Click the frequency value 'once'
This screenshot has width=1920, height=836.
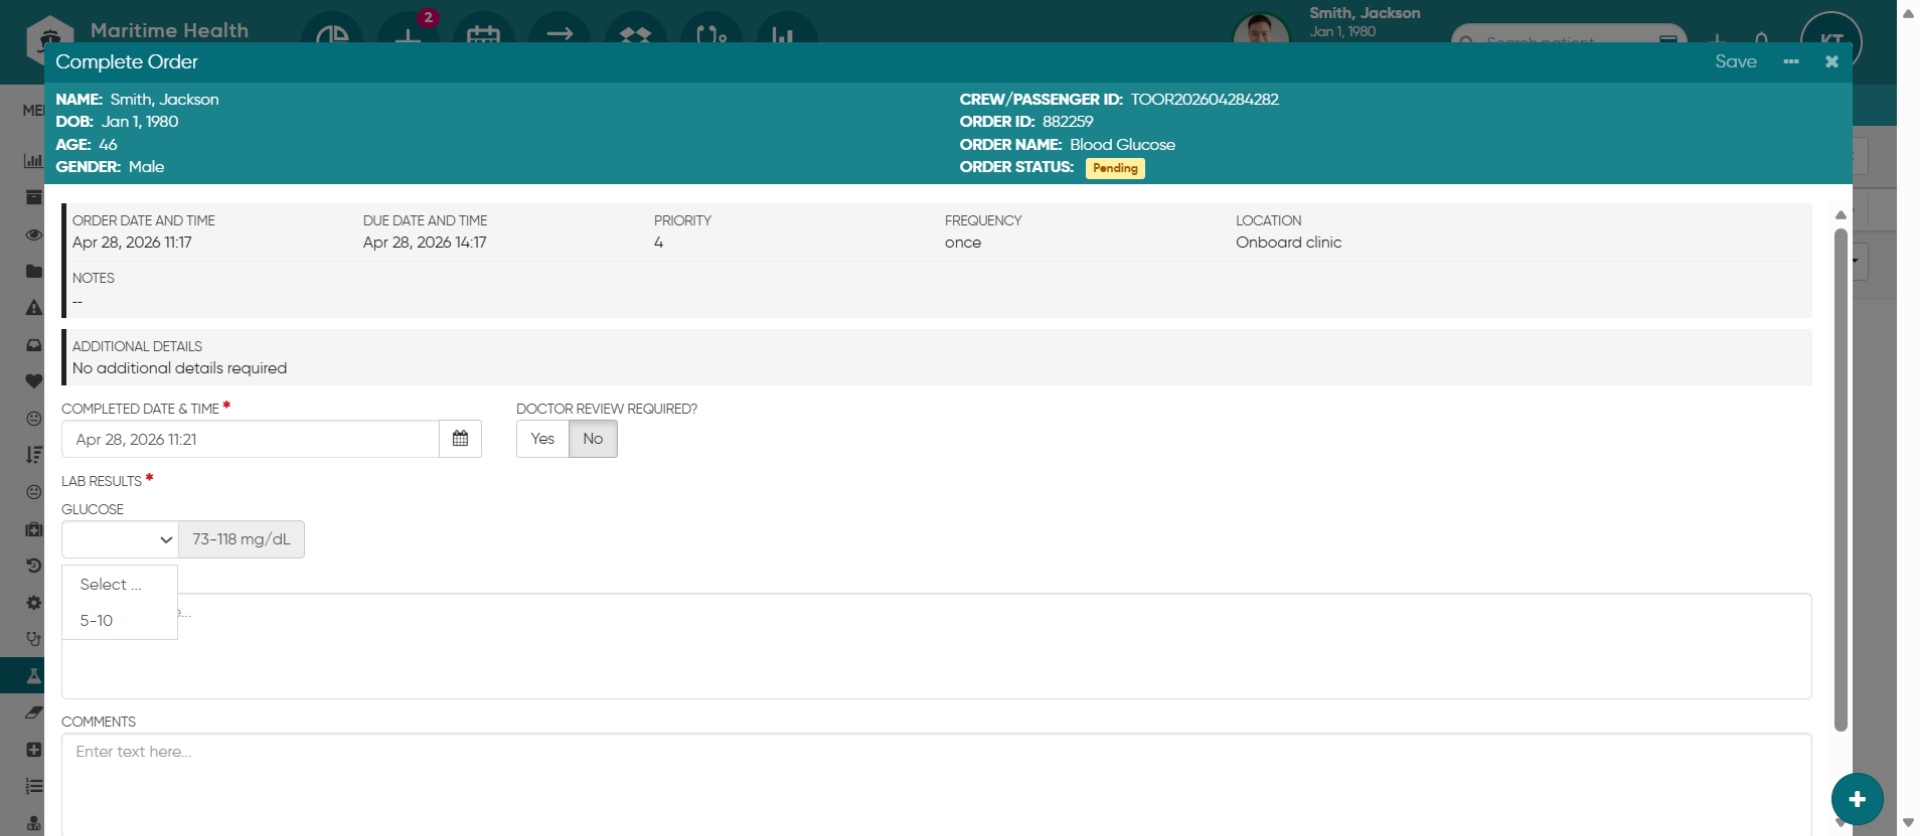(963, 243)
